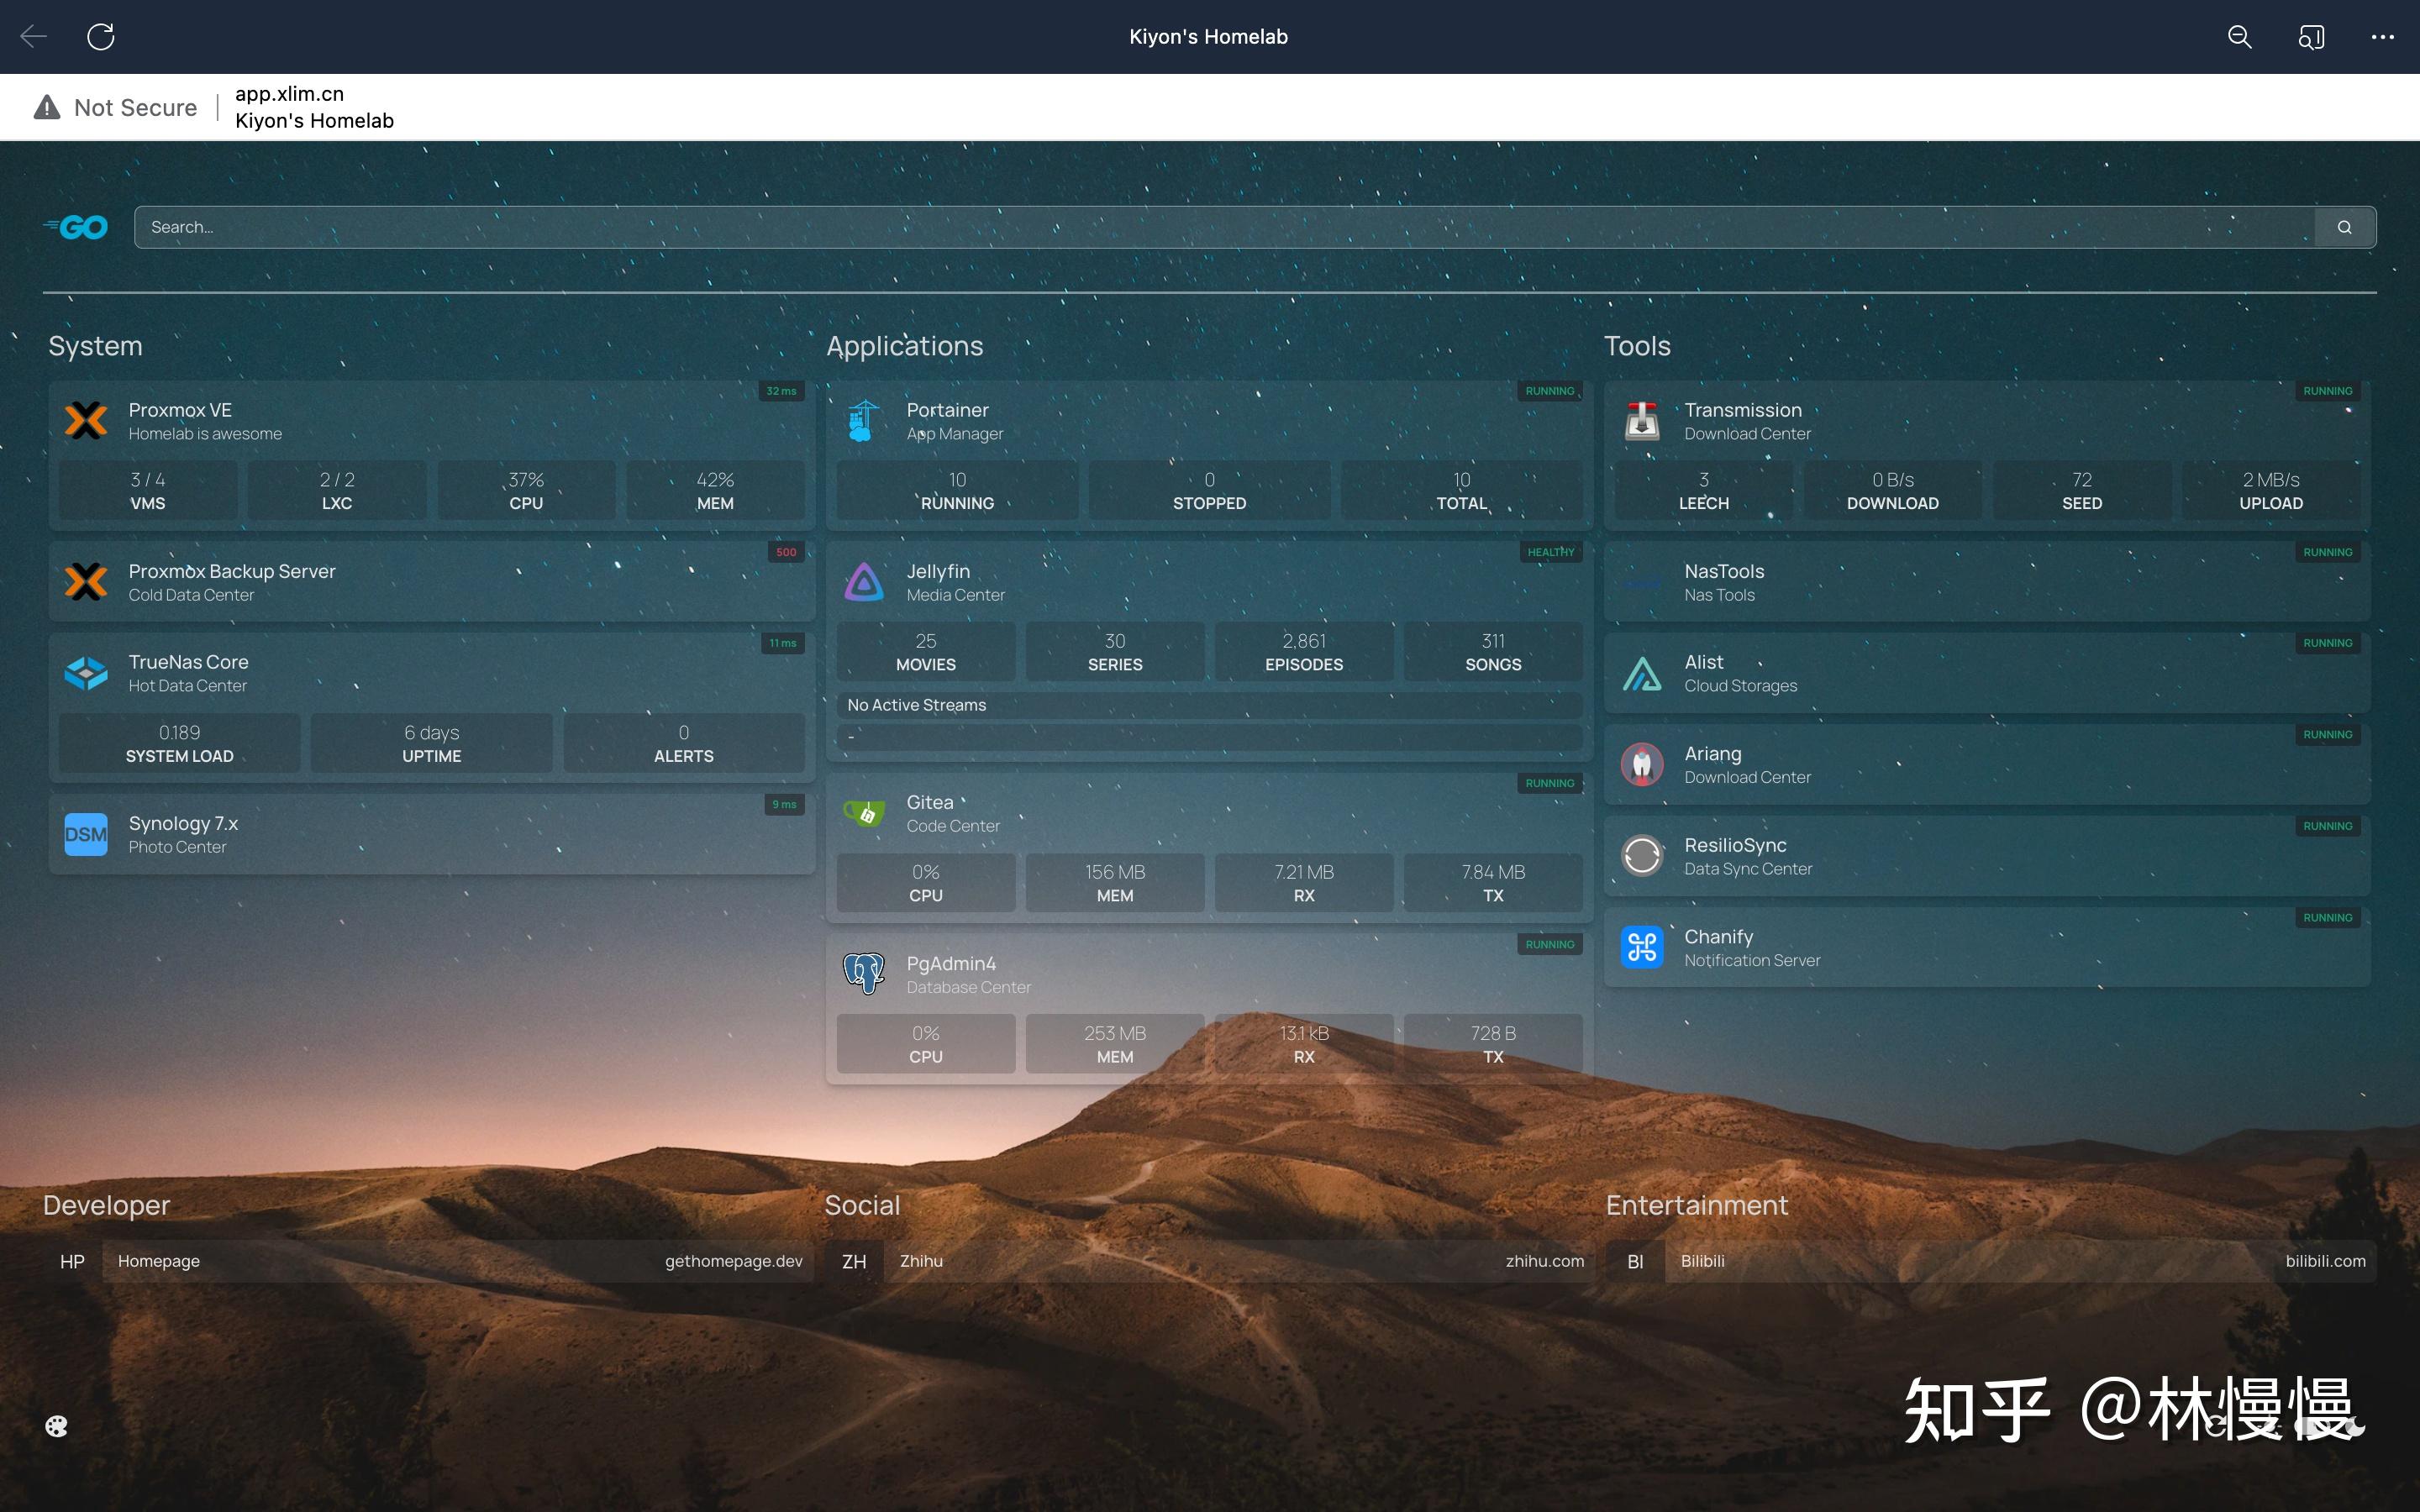Click the ResilioSync circular icon
Screen dimensions: 2420x1512
tap(1641, 856)
